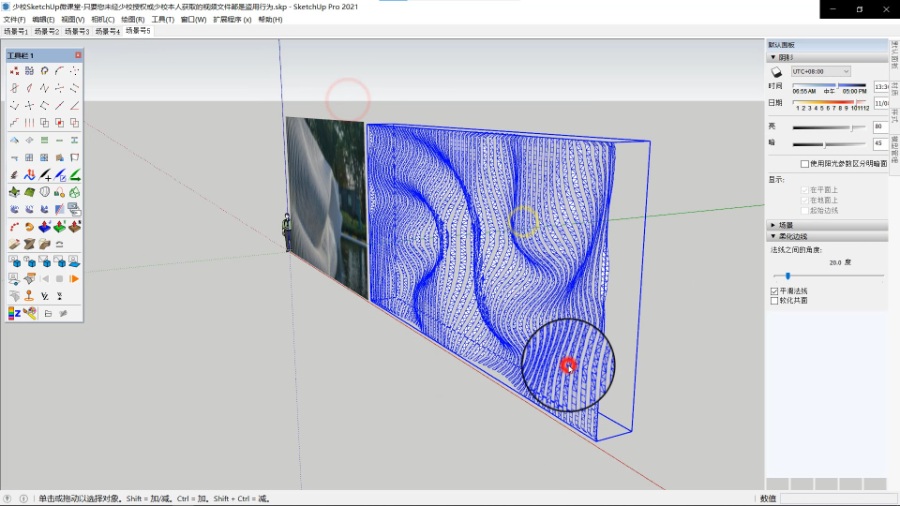The image size is (900, 506).
Task: Click the light value field showing 80
Action: pos(880,127)
